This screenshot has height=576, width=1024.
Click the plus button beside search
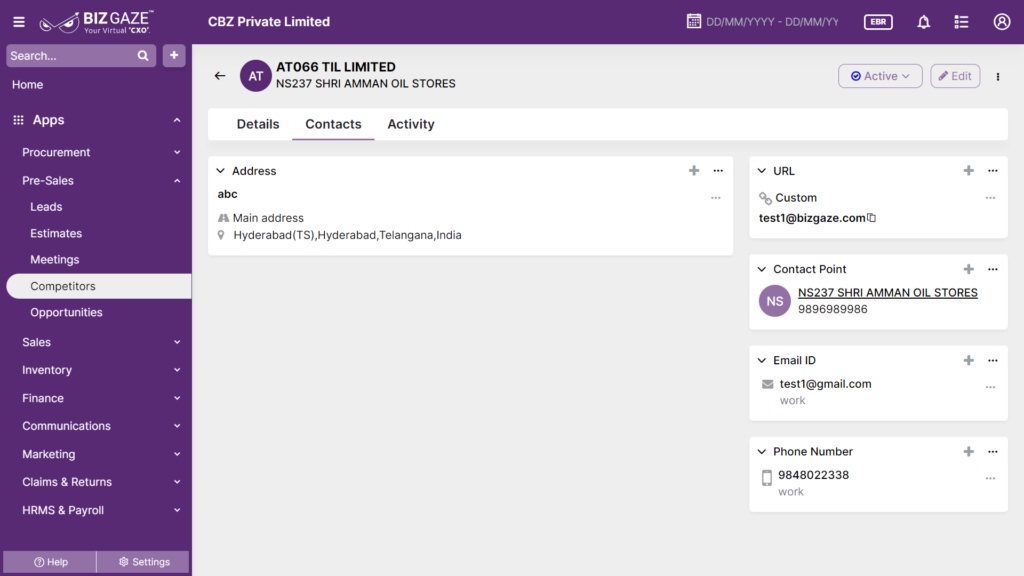tap(174, 56)
